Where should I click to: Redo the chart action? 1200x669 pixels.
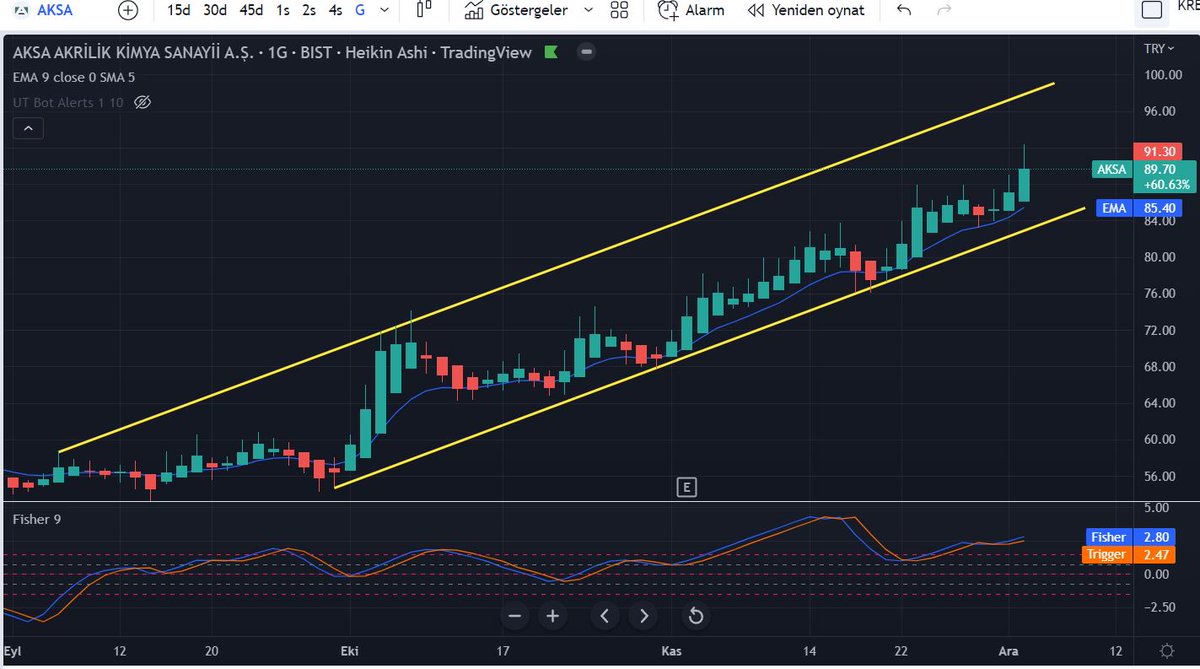coord(944,10)
